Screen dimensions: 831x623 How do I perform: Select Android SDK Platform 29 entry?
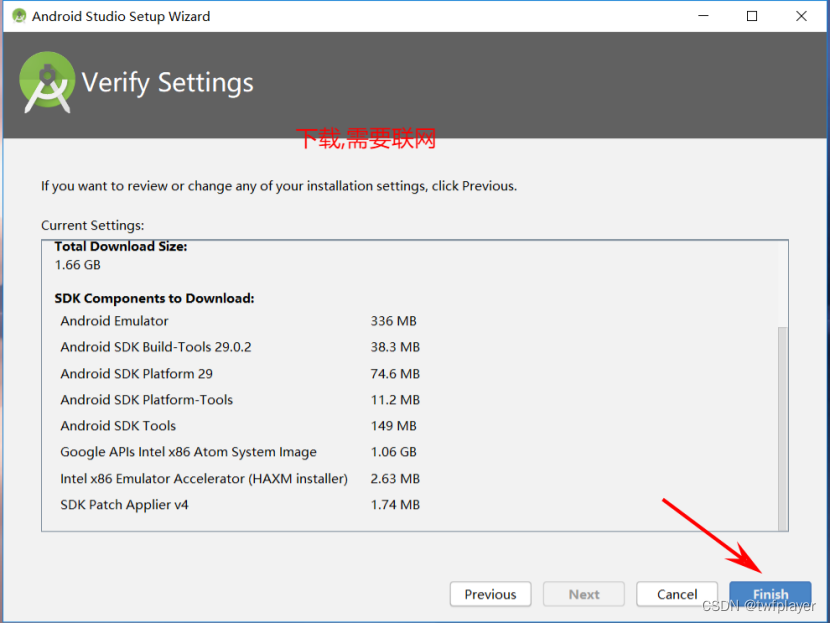pyautogui.click(x=136, y=373)
